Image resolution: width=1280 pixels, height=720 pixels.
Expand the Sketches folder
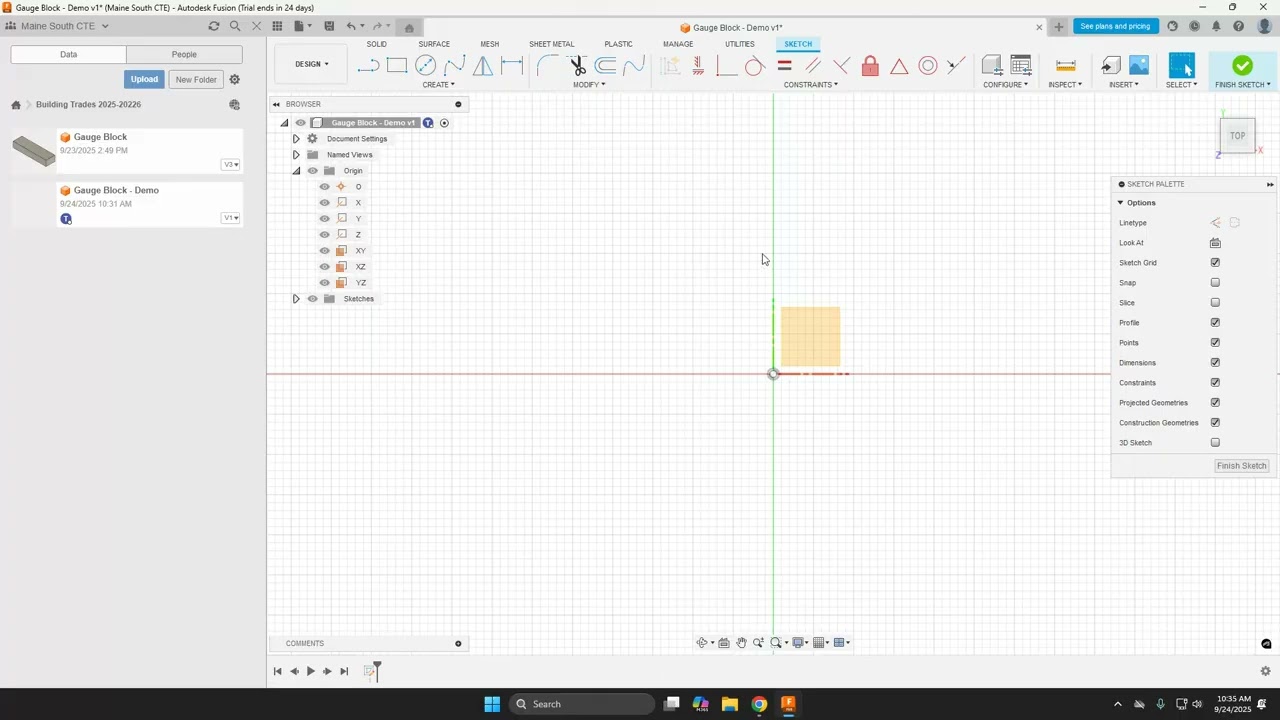tap(296, 299)
